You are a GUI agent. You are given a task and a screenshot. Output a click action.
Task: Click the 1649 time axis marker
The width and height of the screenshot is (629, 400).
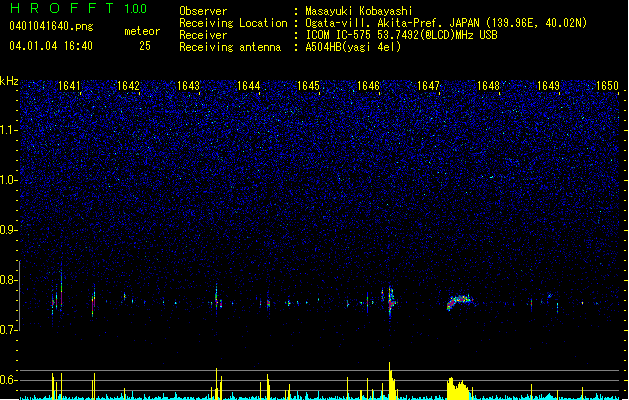(548, 86)
